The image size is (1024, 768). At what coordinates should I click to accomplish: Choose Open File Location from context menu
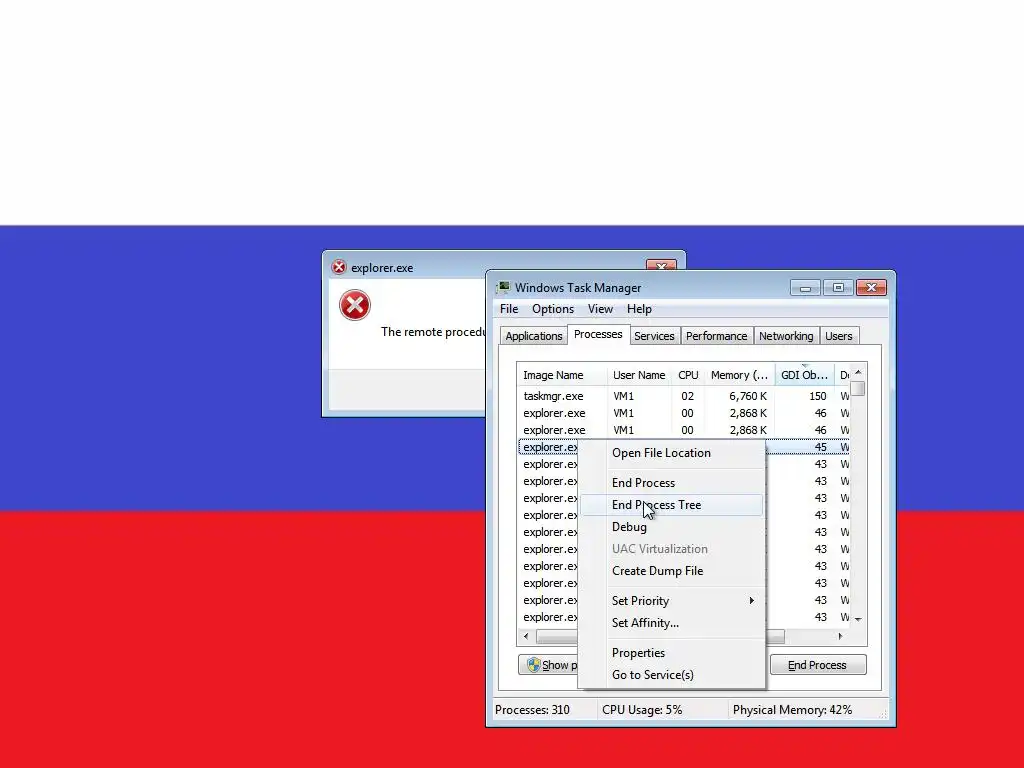coord(671,453)
